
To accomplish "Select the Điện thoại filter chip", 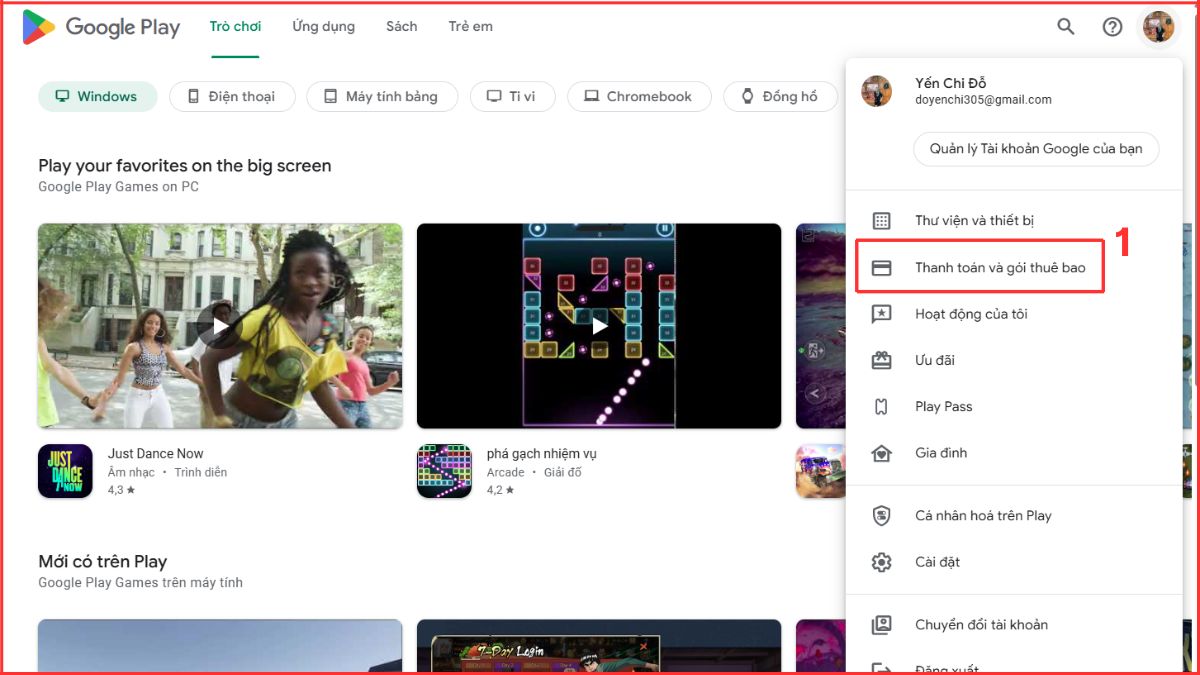I will (x=234, y=96).
